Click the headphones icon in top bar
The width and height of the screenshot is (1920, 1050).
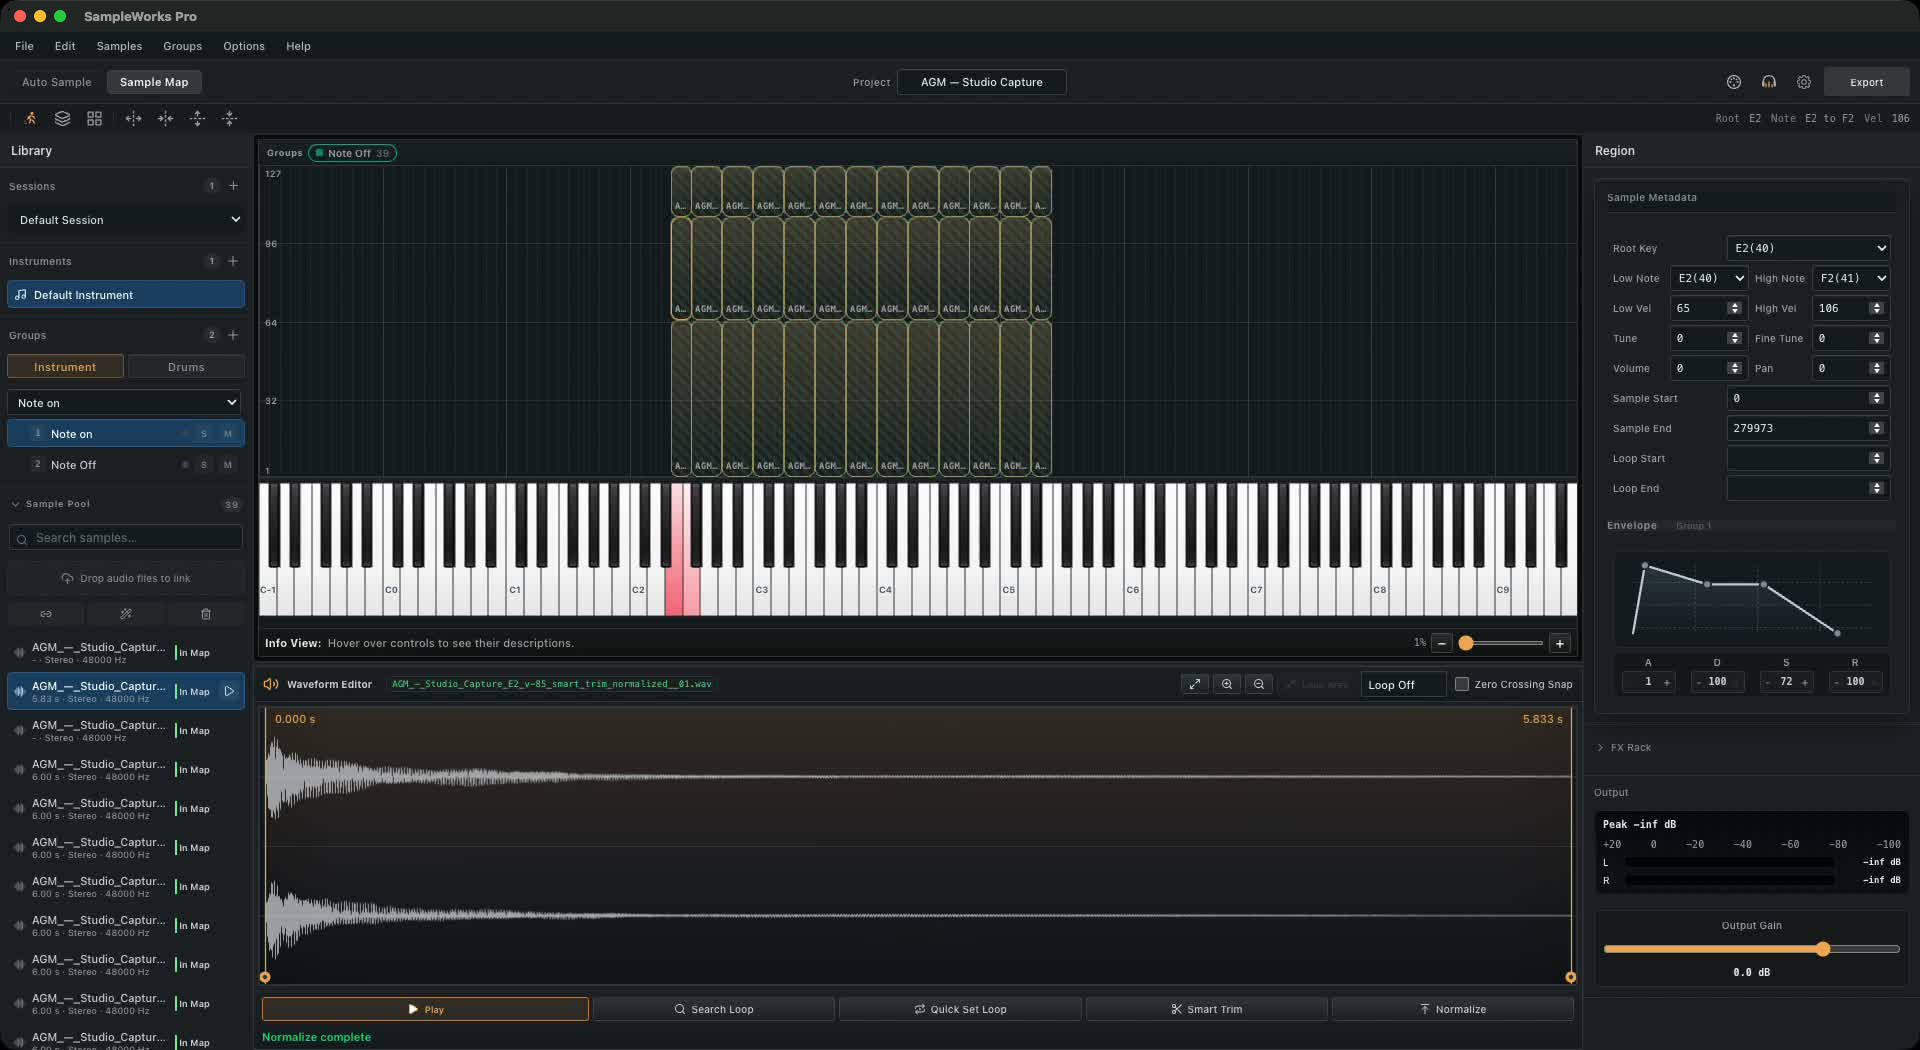pos(1769,82)
